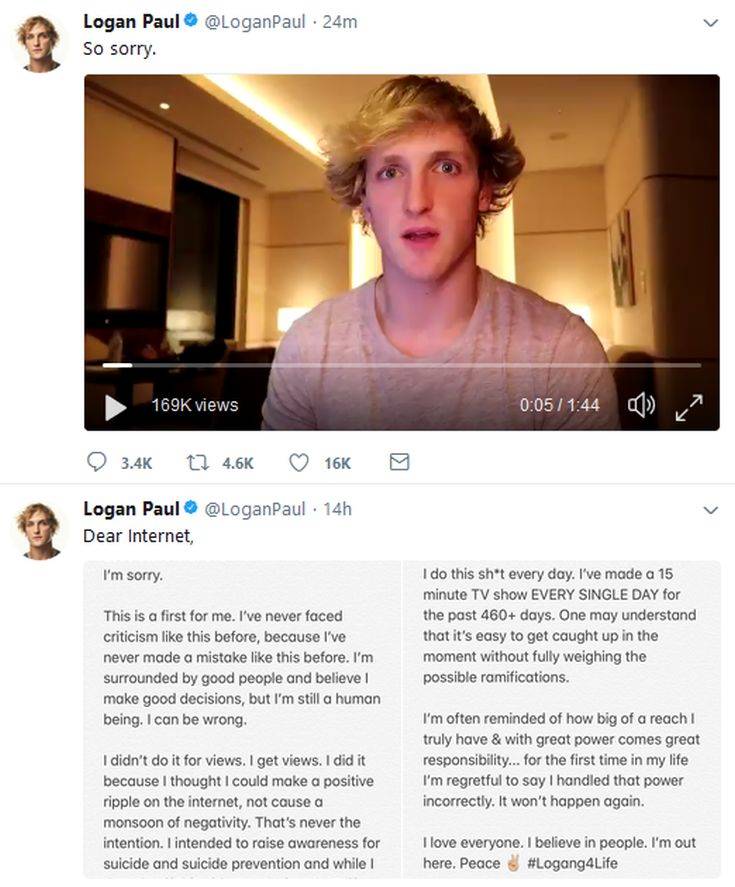735x887 pixels.
Task: Open the Dear Internet tweet's options chevron
Action: (710, 510)
